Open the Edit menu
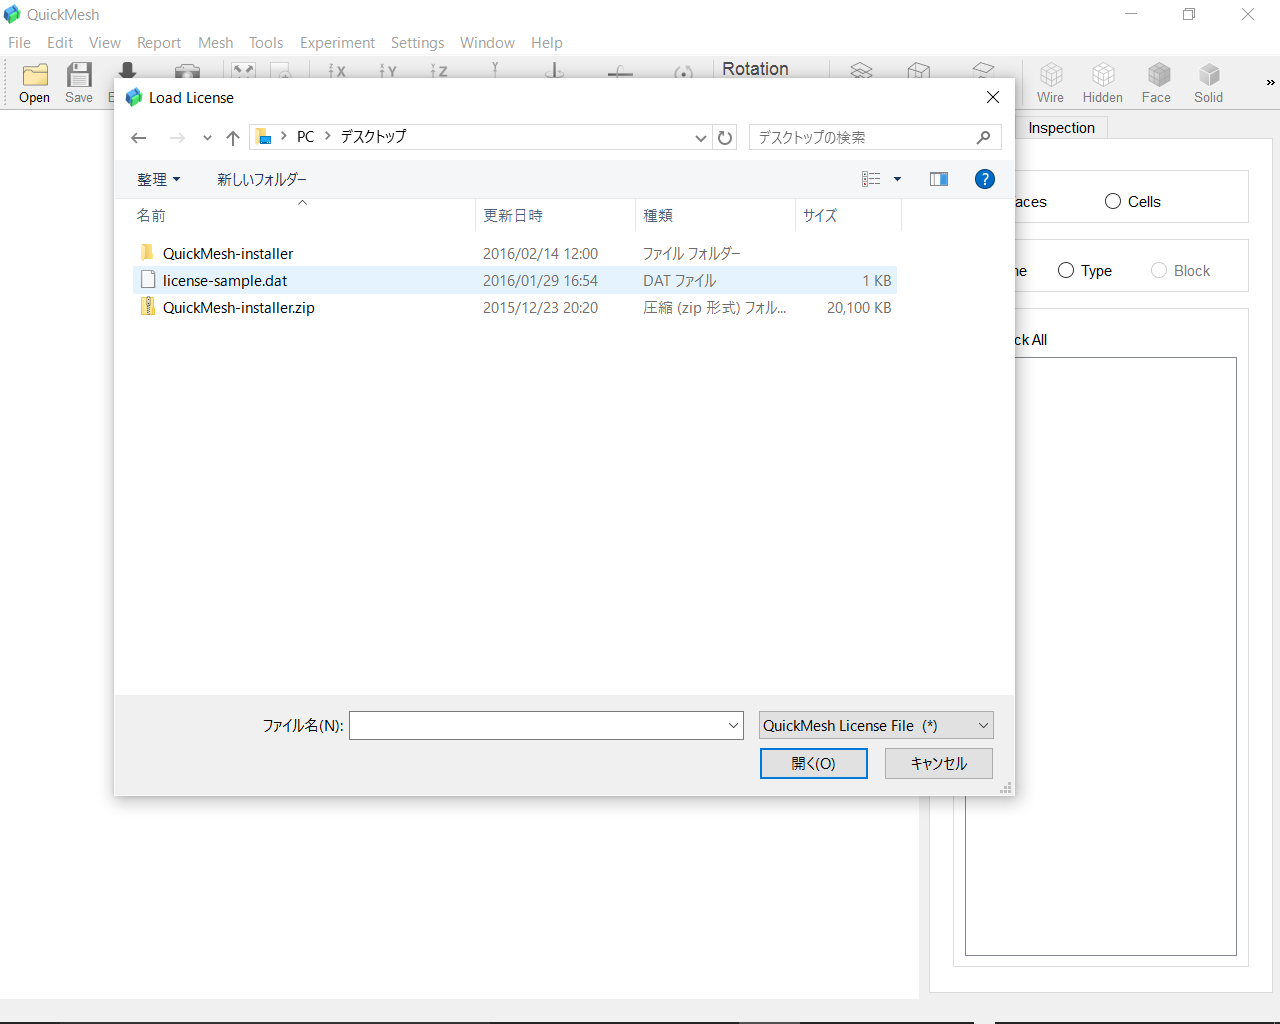The width and height of the screenshot is (1280, 1024). pos(60,42)
